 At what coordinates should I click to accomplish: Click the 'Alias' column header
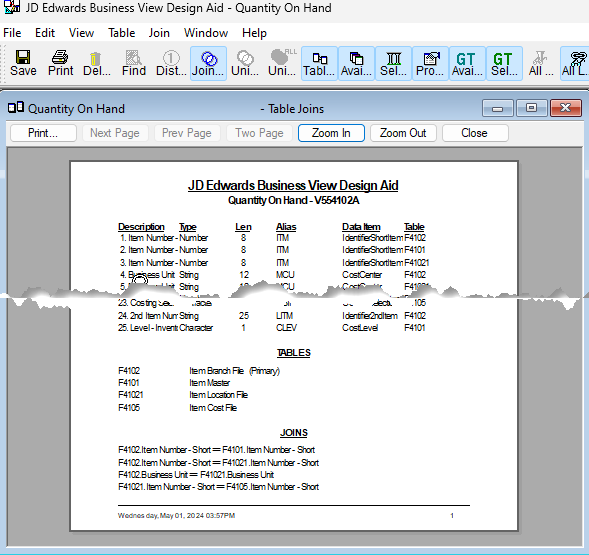[x=286, y=227]
